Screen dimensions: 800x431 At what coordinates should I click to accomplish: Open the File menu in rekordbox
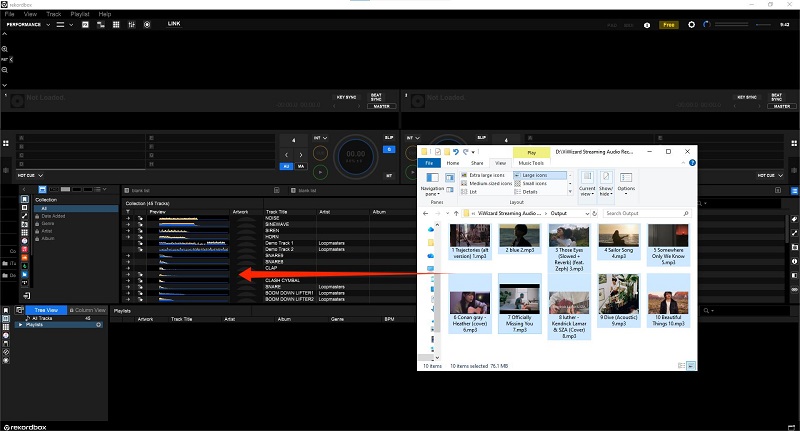pos(9,14)
